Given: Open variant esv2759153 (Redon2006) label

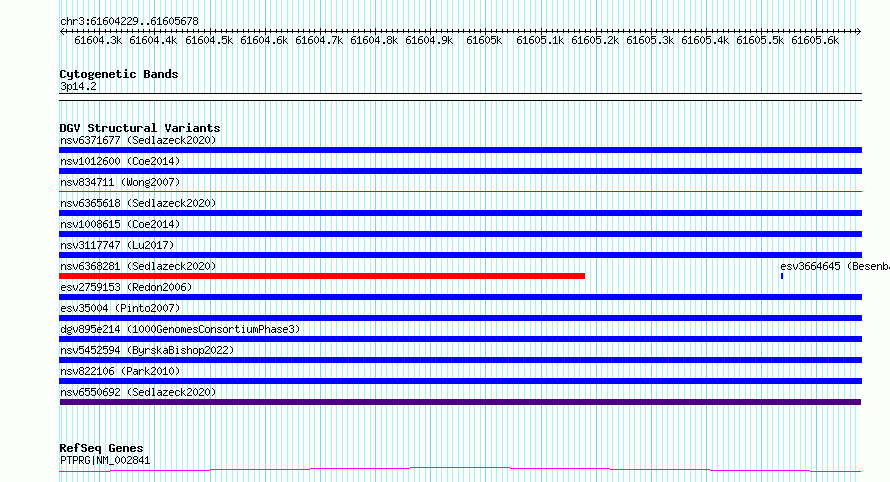Looking at the screenshot, I should 126,287.
